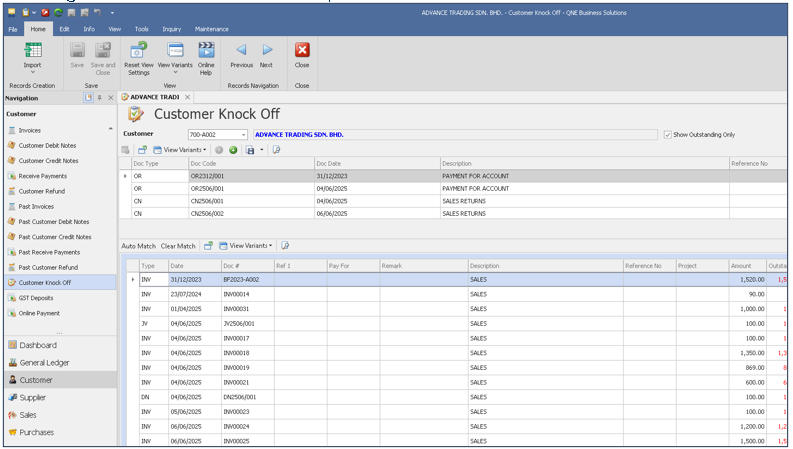Go to Previous record arrow

click(x=241, y=50)
